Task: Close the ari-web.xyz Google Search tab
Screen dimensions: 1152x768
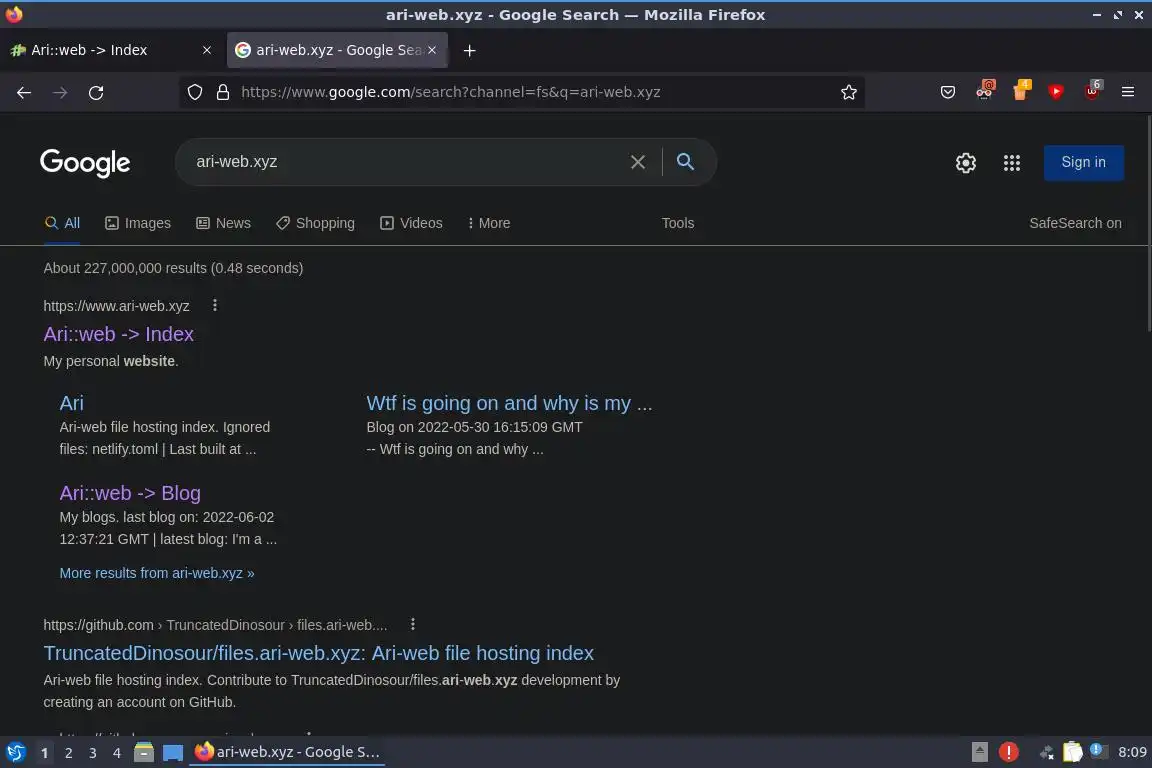Action: (x=432, y=50)
